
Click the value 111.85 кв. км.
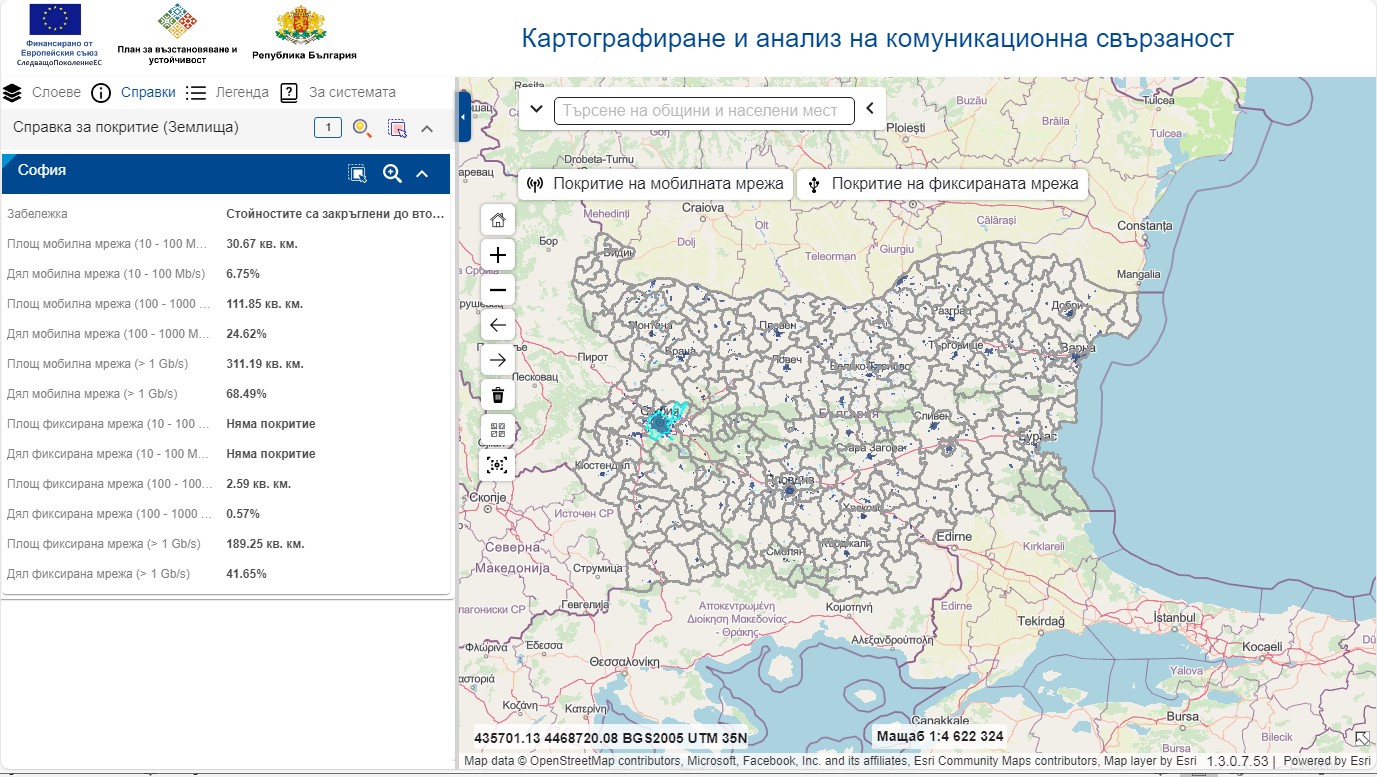[x=265, y=304]
